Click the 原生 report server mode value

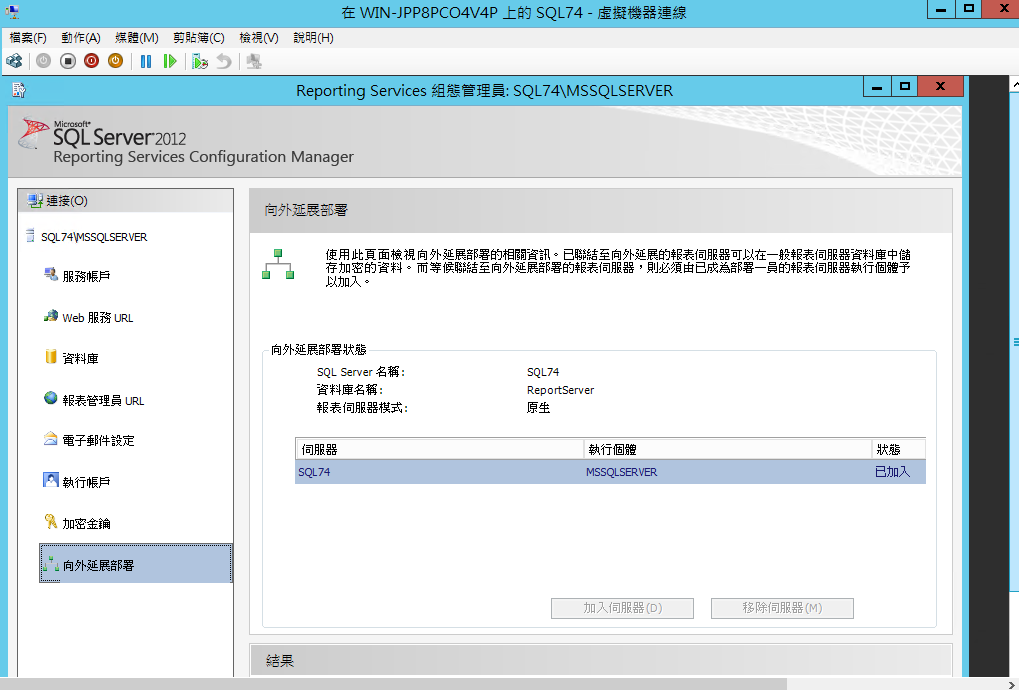coord(539,408)
